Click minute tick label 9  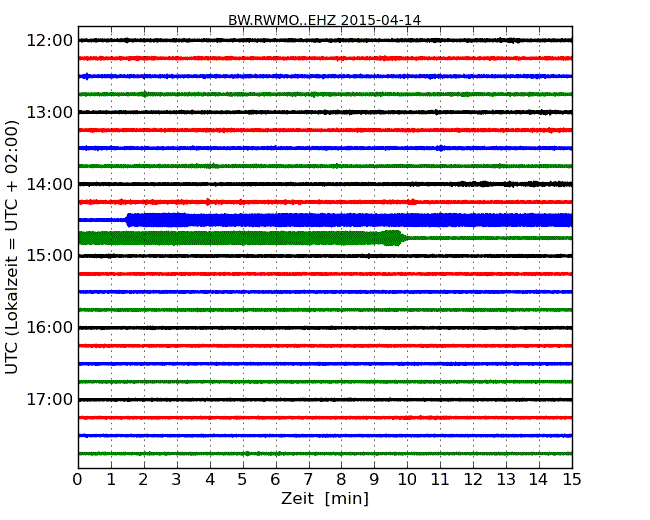pos(374,479)
